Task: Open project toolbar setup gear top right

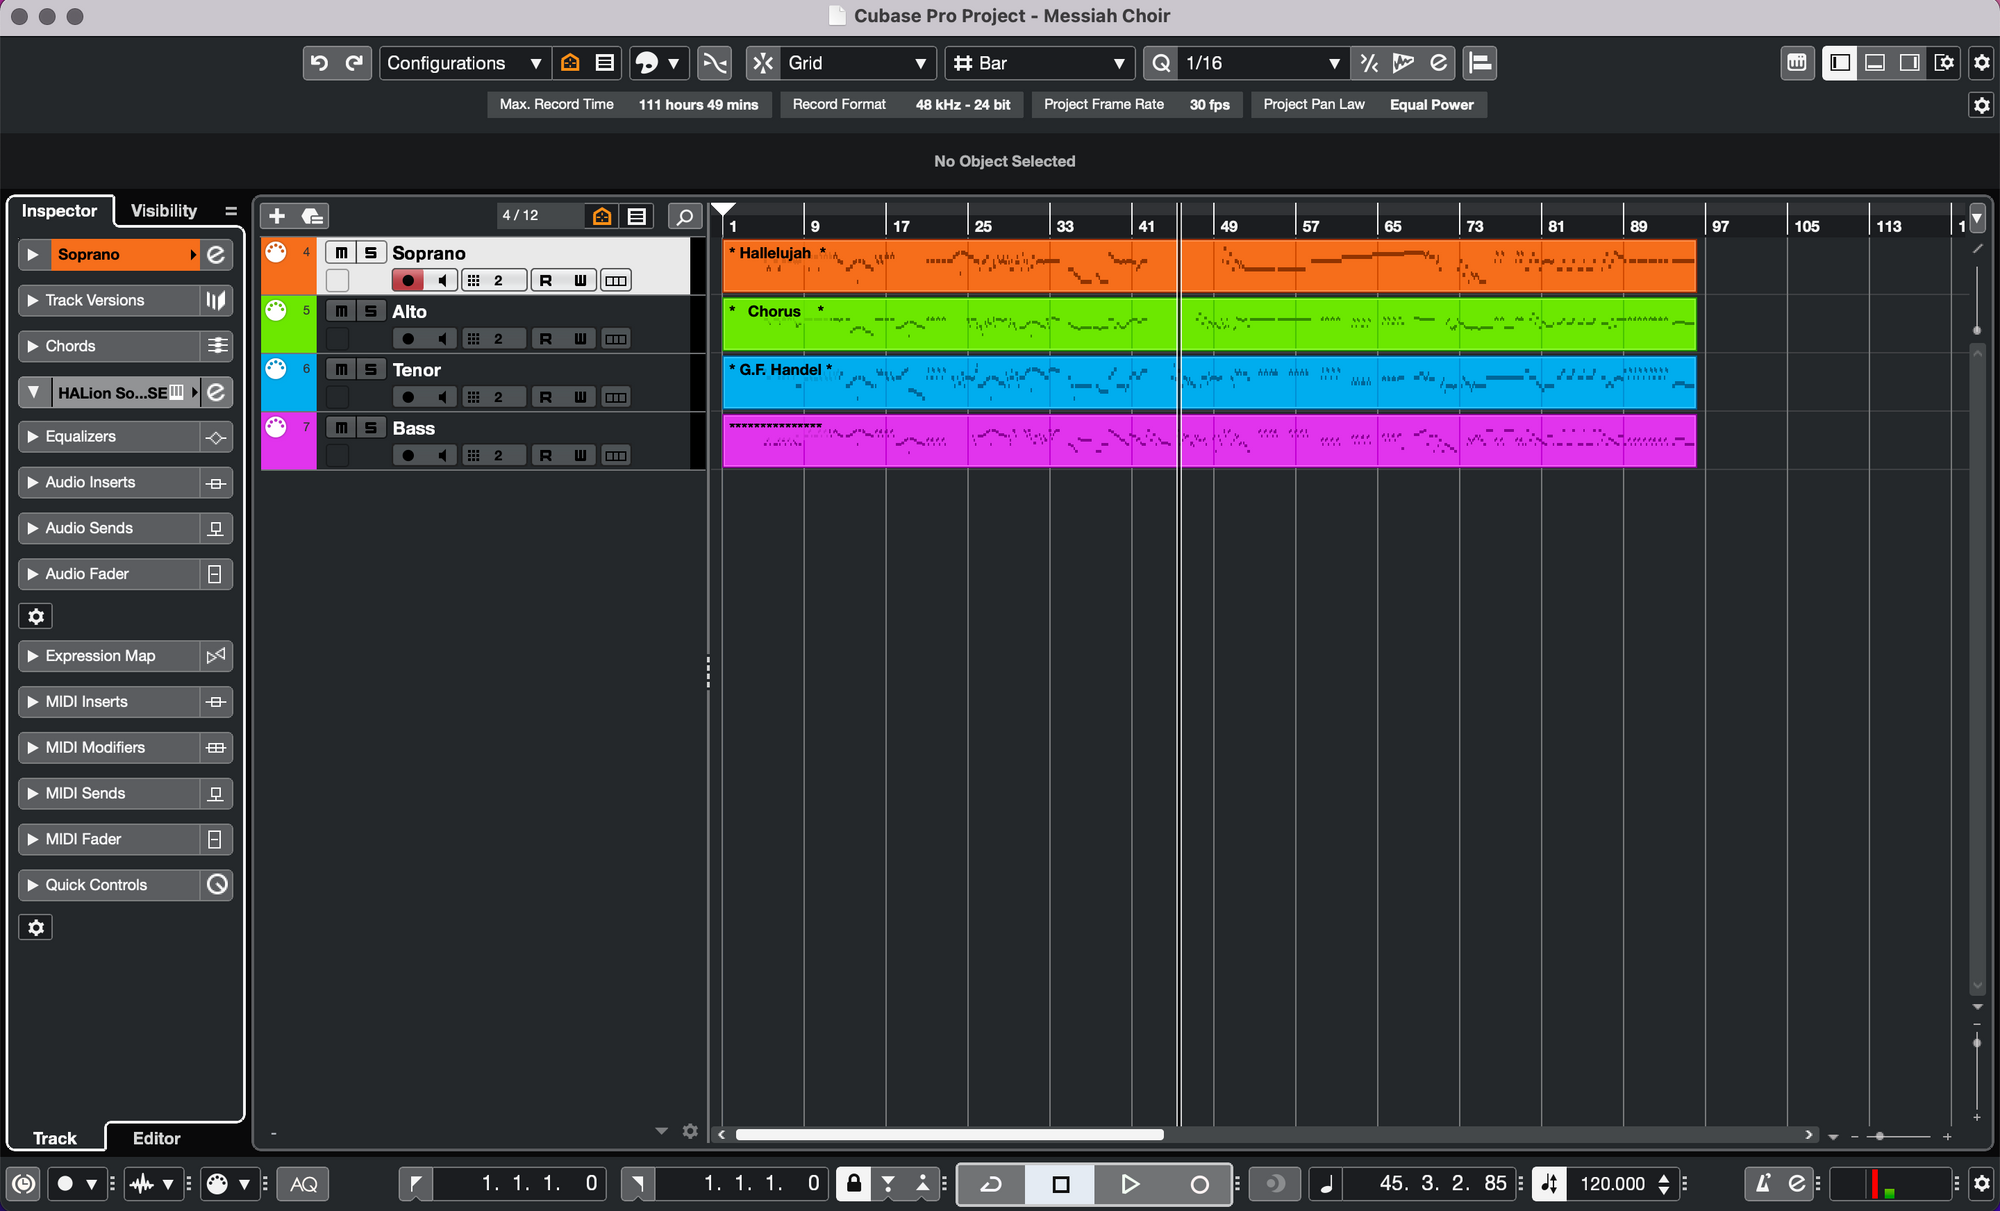Action: [x=1981, y=63]
